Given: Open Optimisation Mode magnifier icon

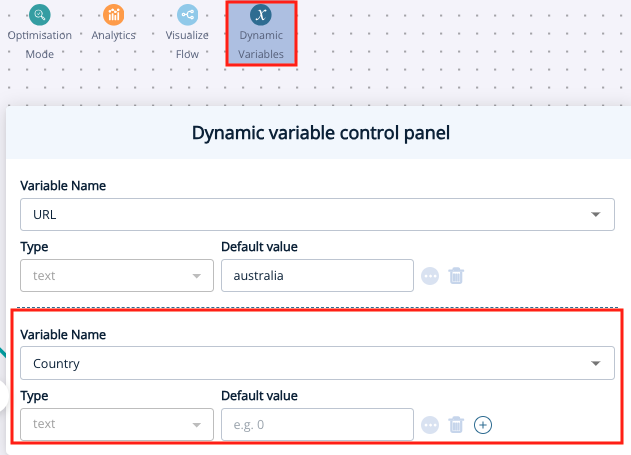Looking at the screenshot, I should click(39, 15).
